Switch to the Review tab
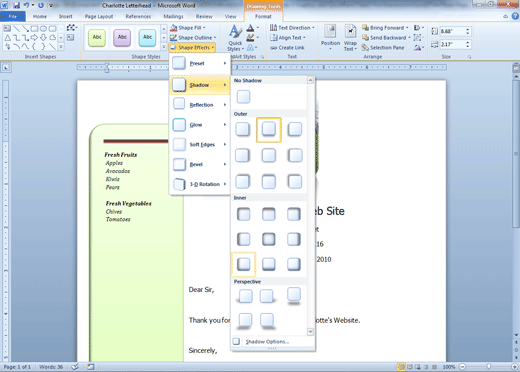Viewport: 520px width, 372px height. (204, 16)
